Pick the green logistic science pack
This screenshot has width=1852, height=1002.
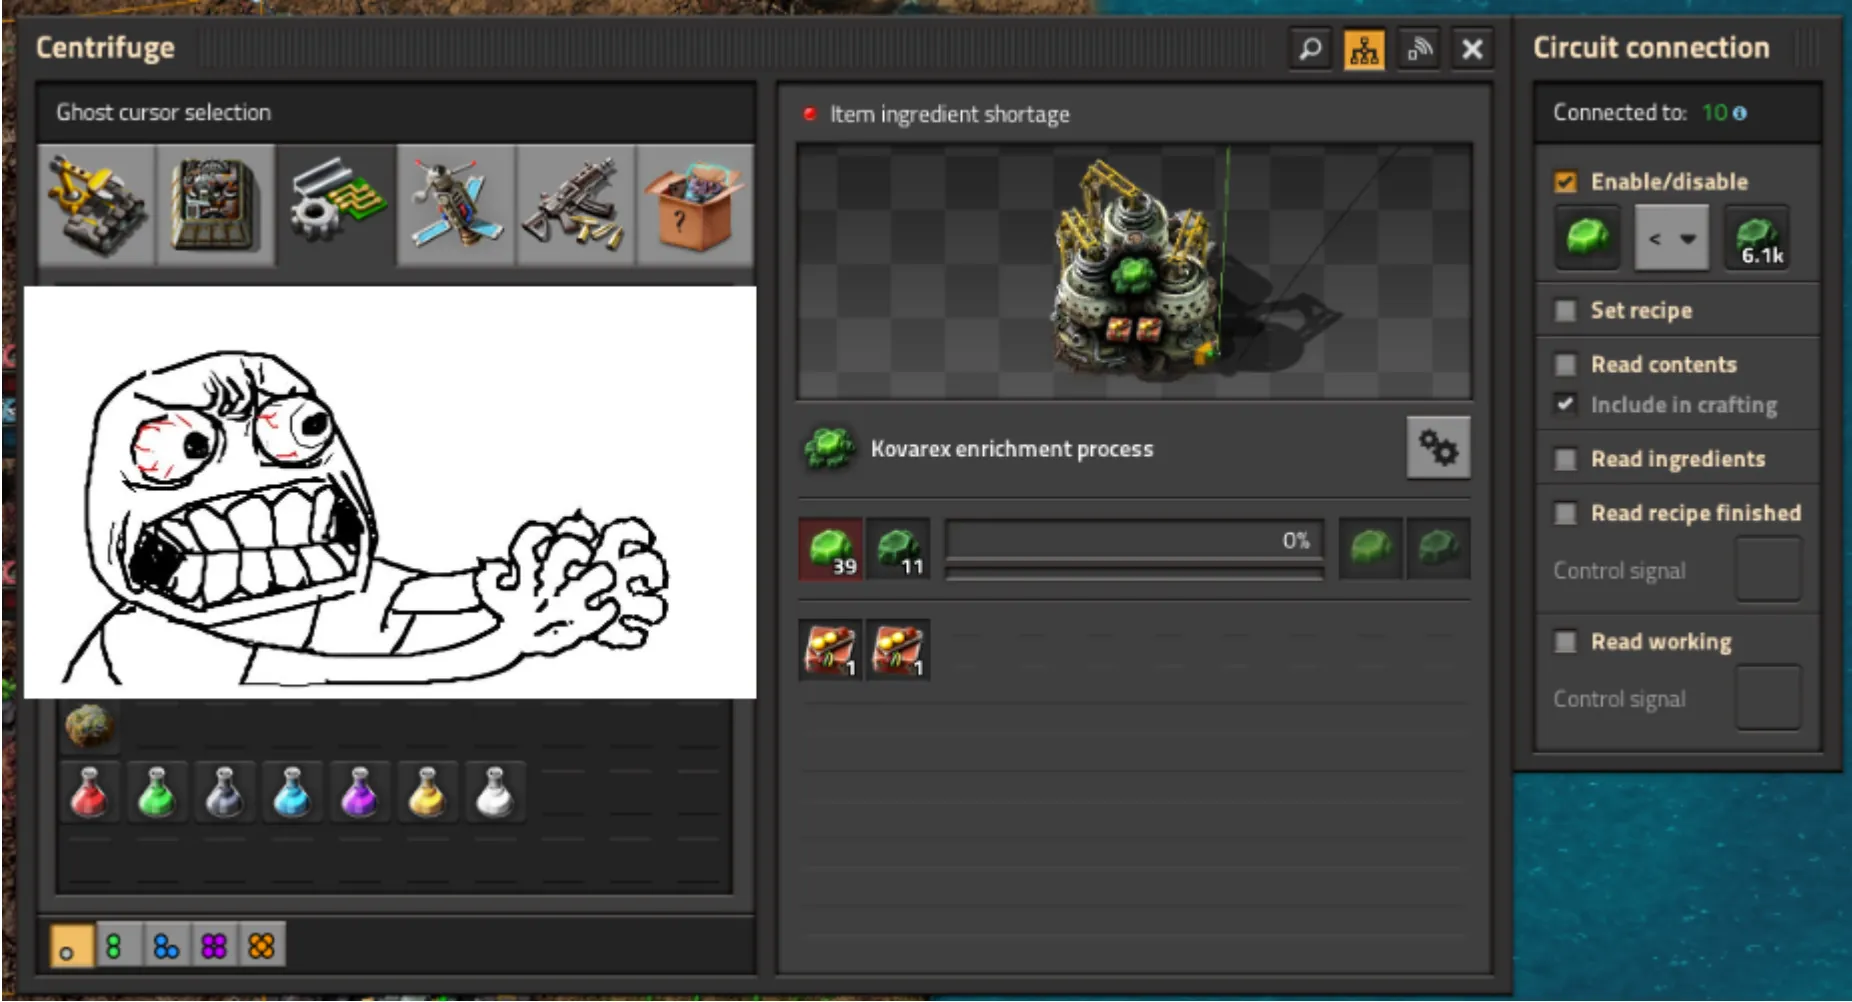[x=157, y=791]
